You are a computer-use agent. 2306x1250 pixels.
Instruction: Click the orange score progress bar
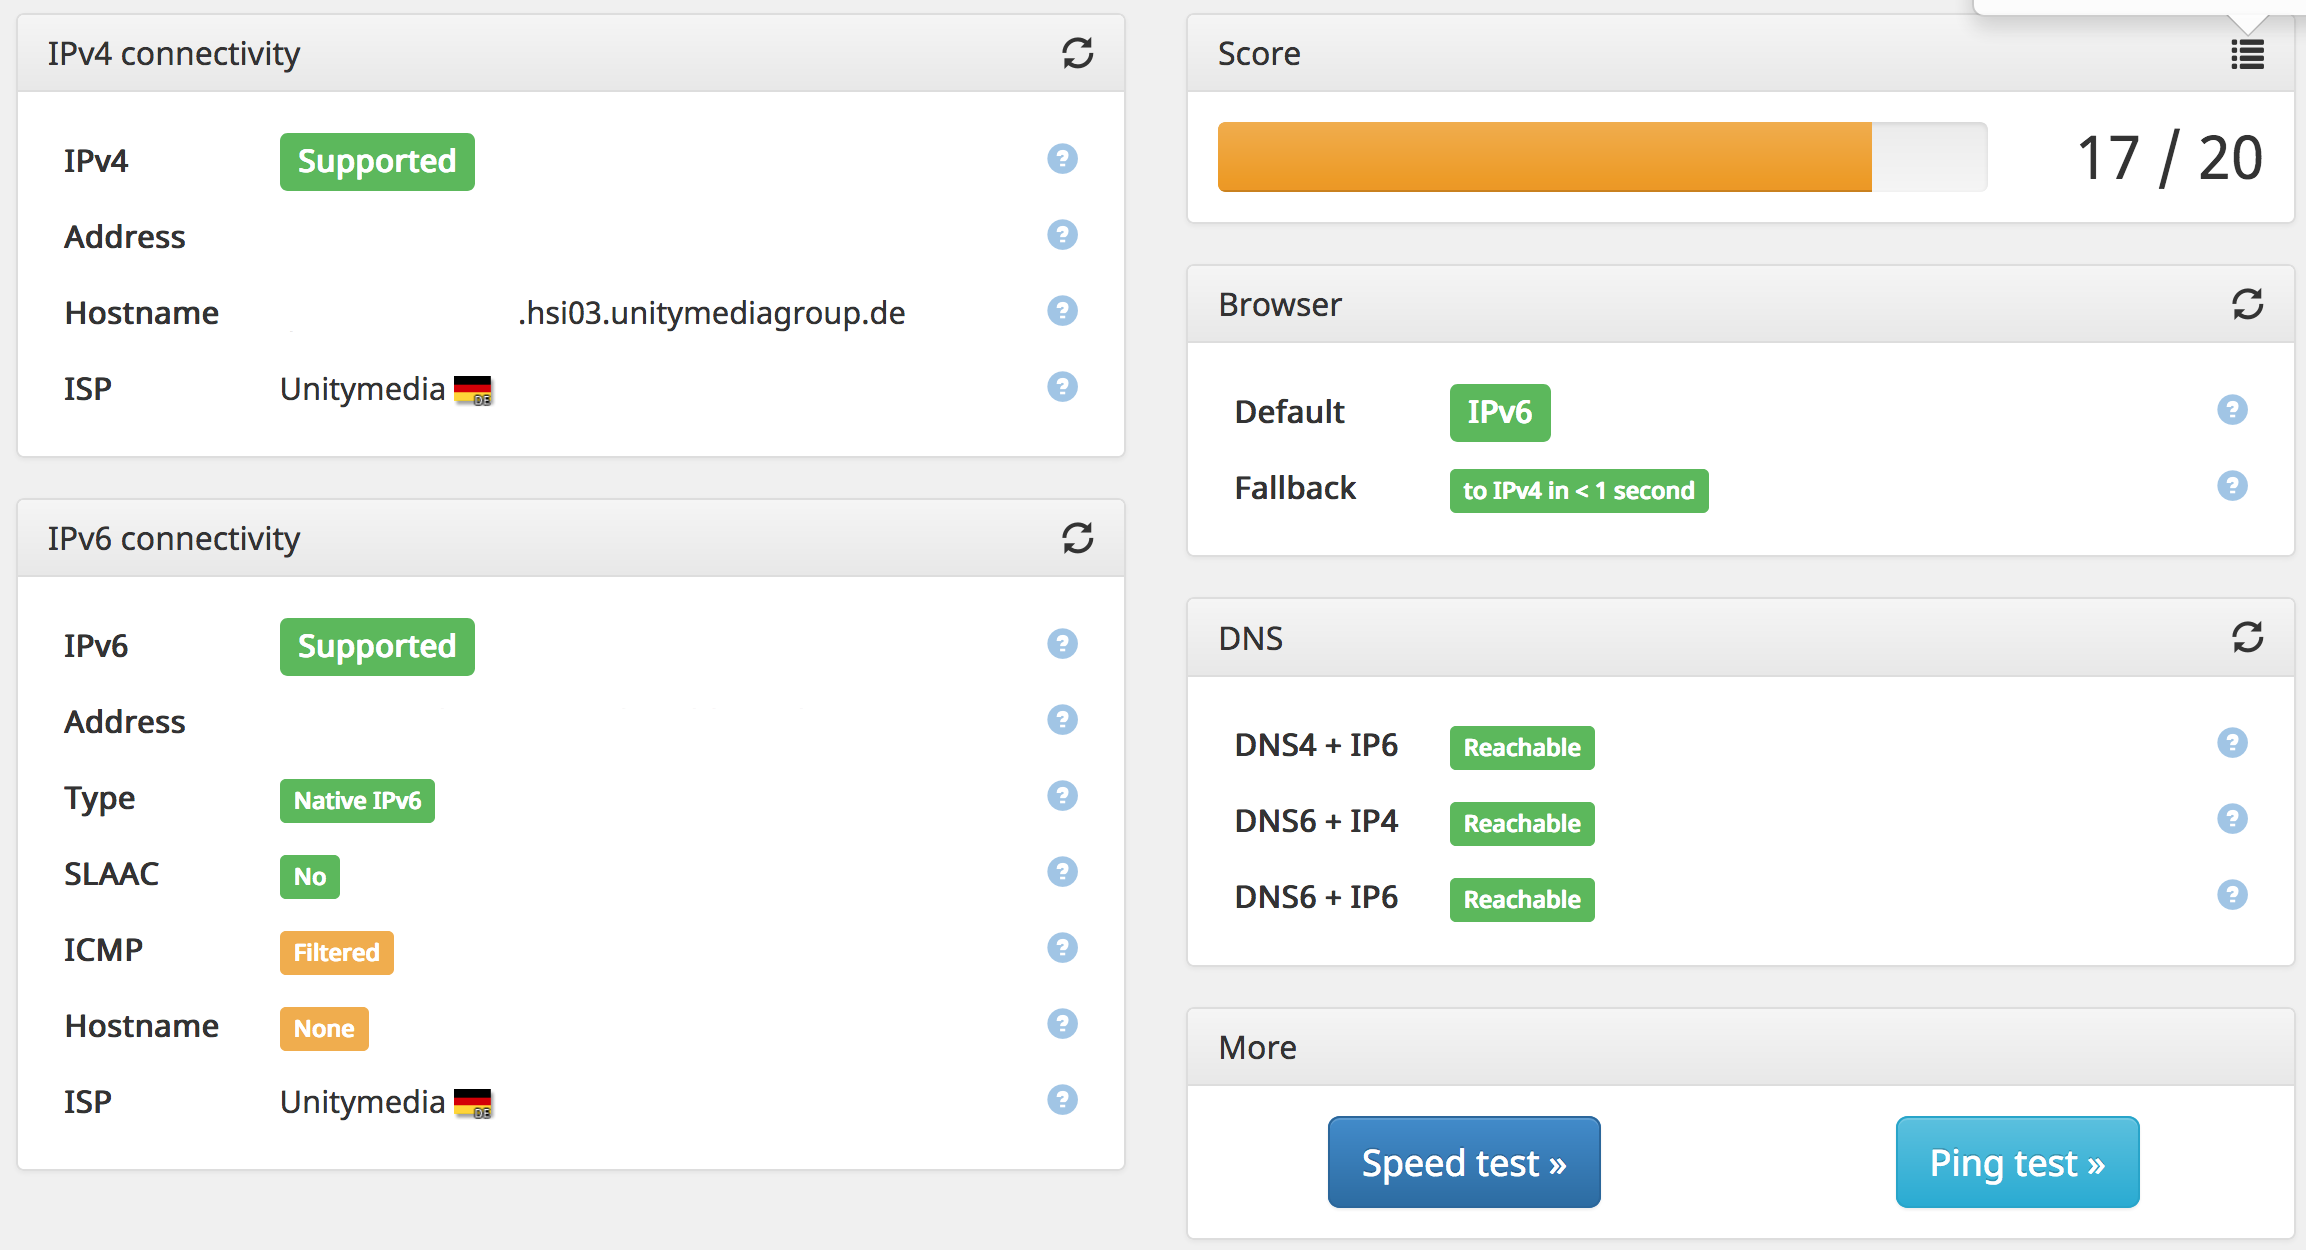pos(1544,157)
